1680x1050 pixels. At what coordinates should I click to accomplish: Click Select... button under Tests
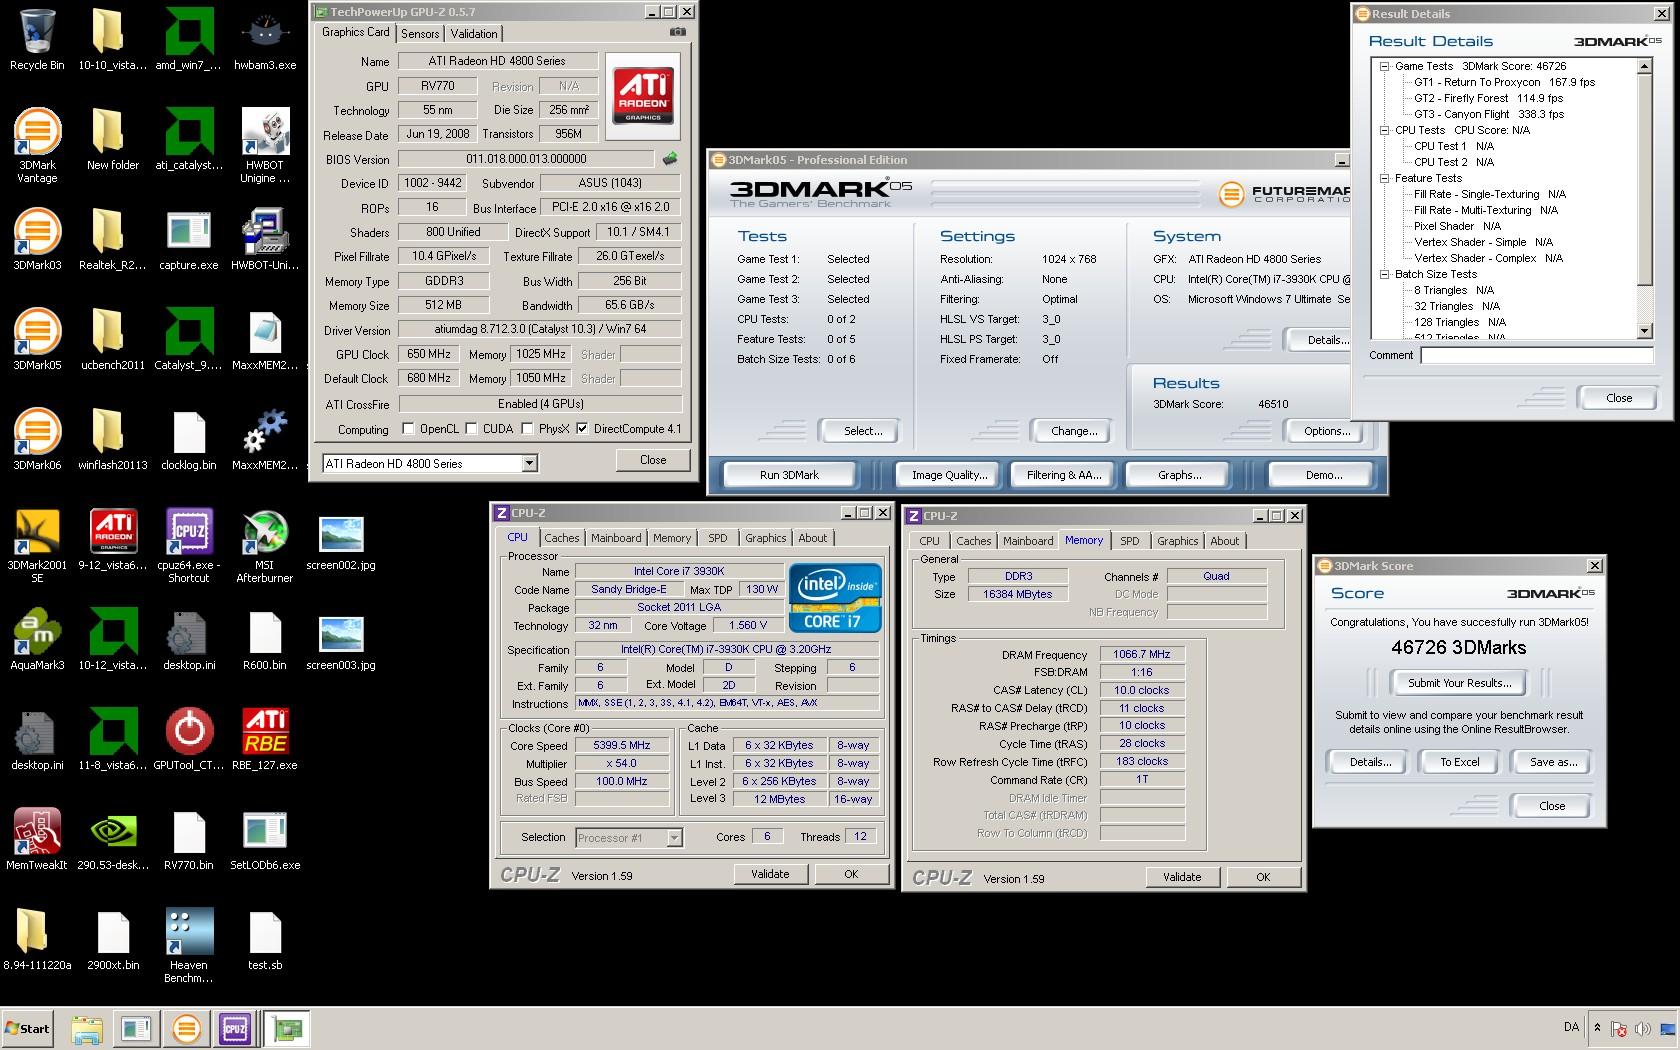pos(863,431)
